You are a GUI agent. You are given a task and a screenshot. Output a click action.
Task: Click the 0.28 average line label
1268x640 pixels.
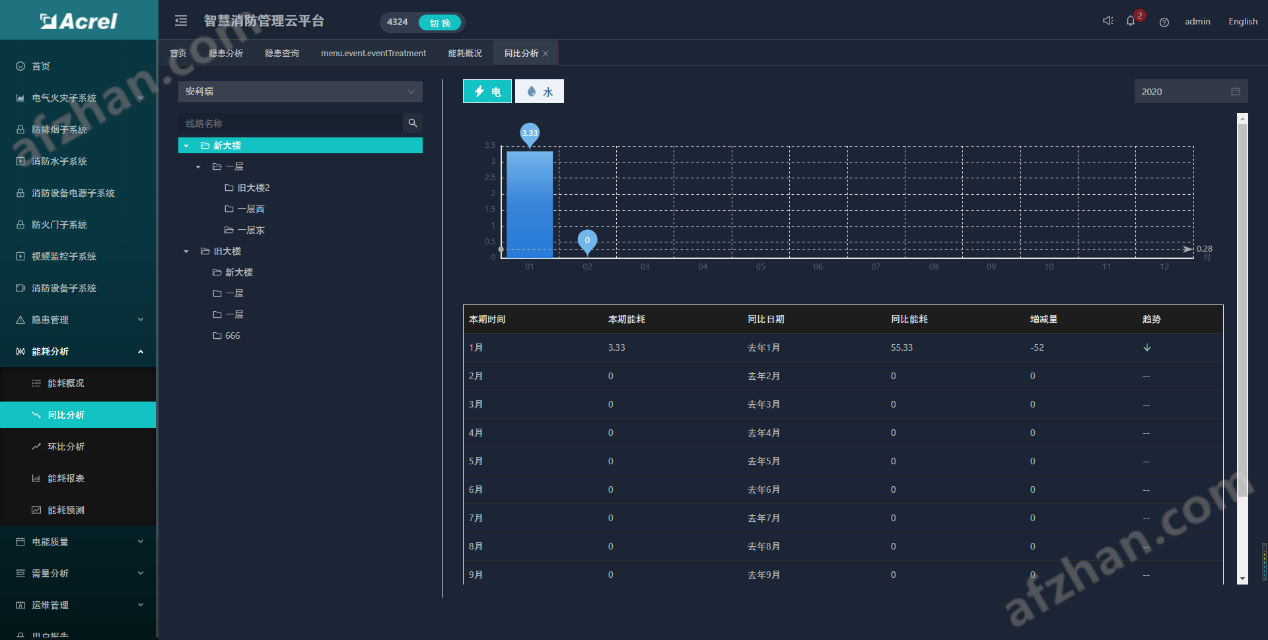1204,249
